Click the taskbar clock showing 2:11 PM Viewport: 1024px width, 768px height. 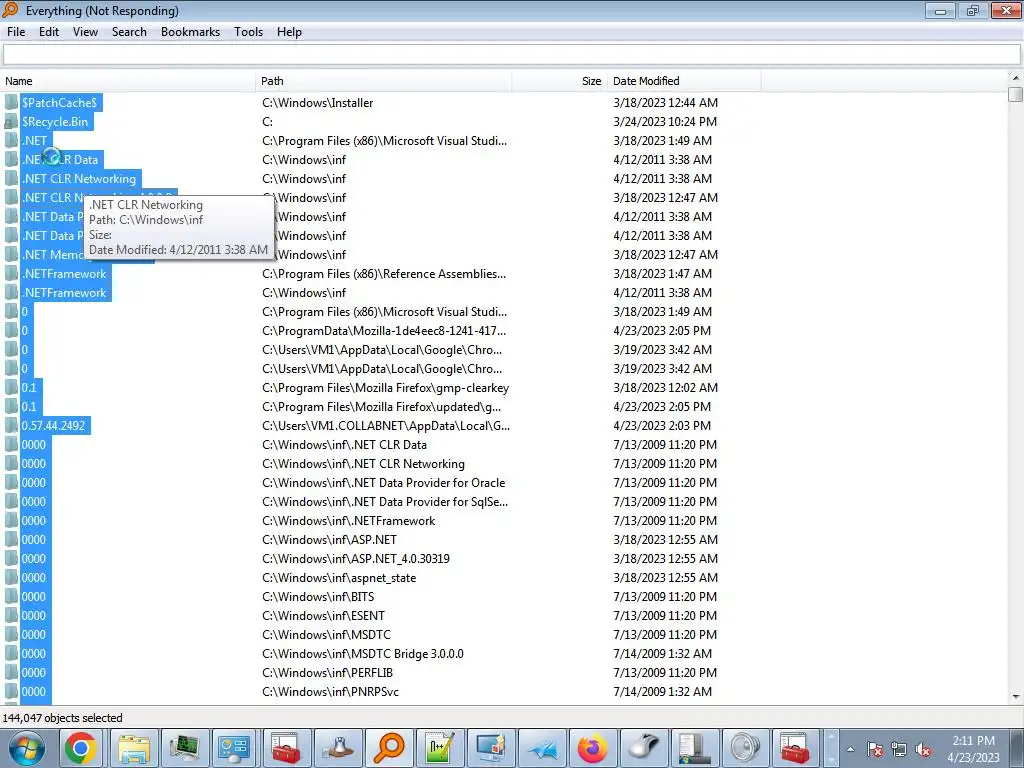(x=973, y=741)
